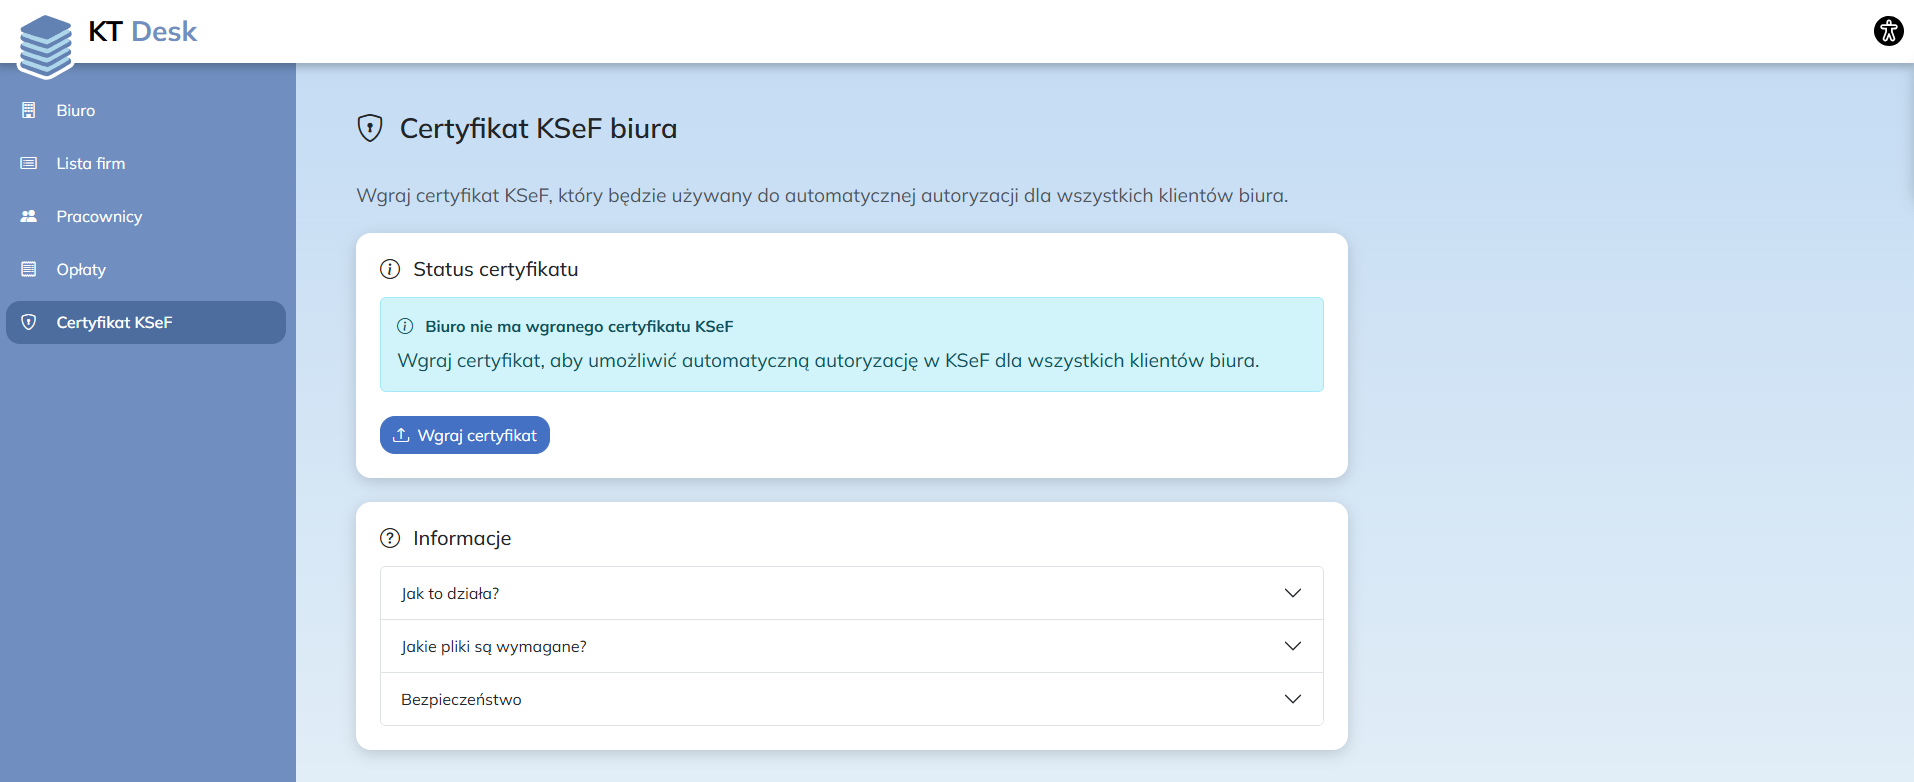Go to Lista firm in sidebar
This screenshot has height=782, width=1914.
(91, 163)
